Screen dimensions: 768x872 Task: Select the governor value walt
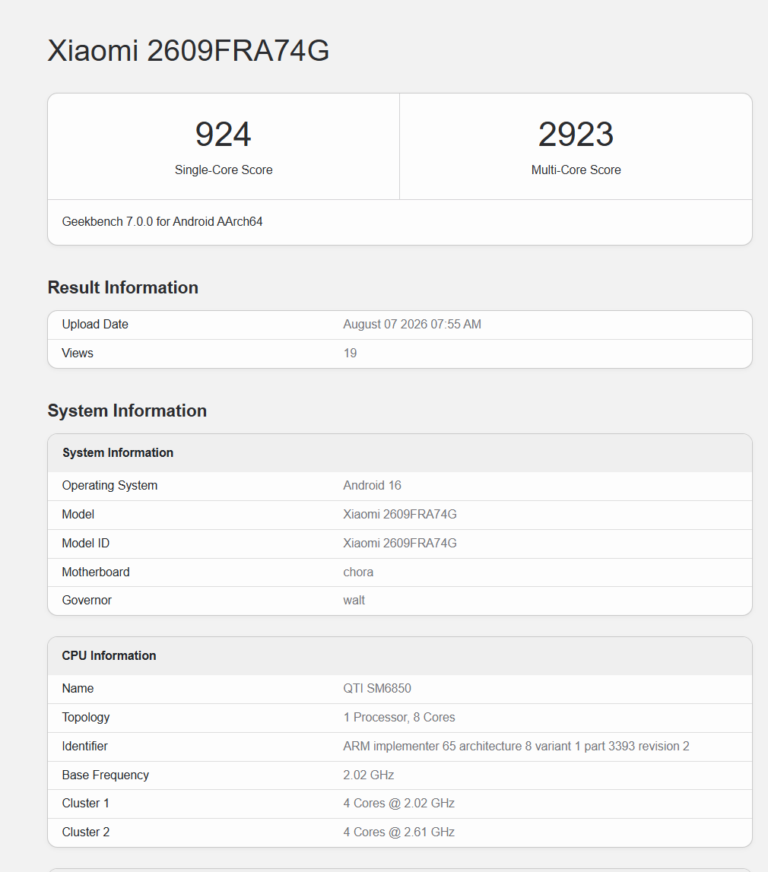coord(354,601)
